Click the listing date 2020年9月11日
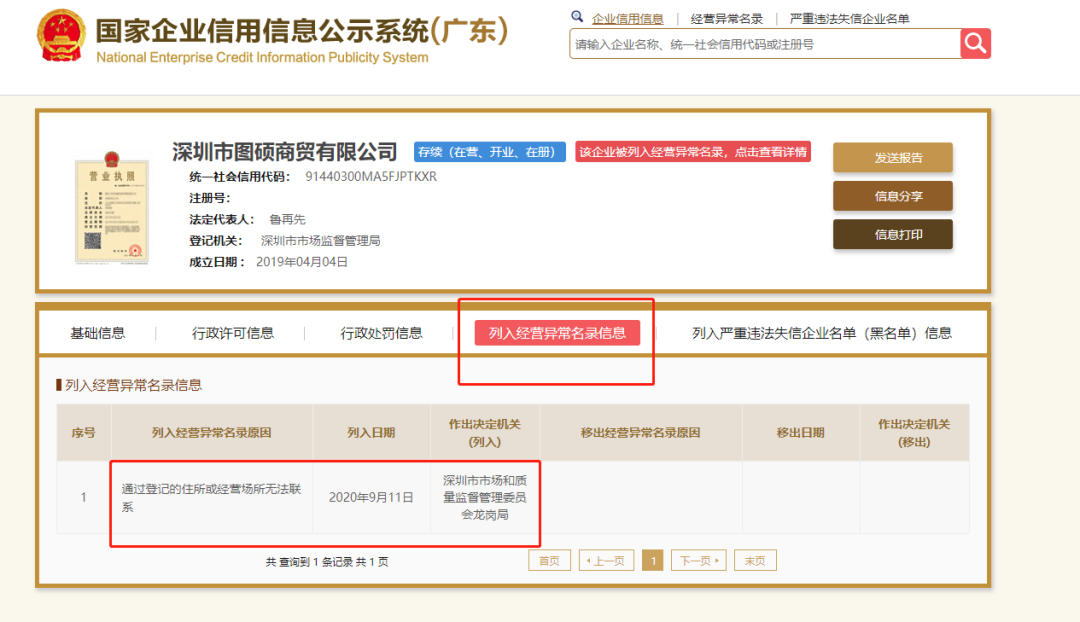 pyautogui.click(x=371, y=497)
